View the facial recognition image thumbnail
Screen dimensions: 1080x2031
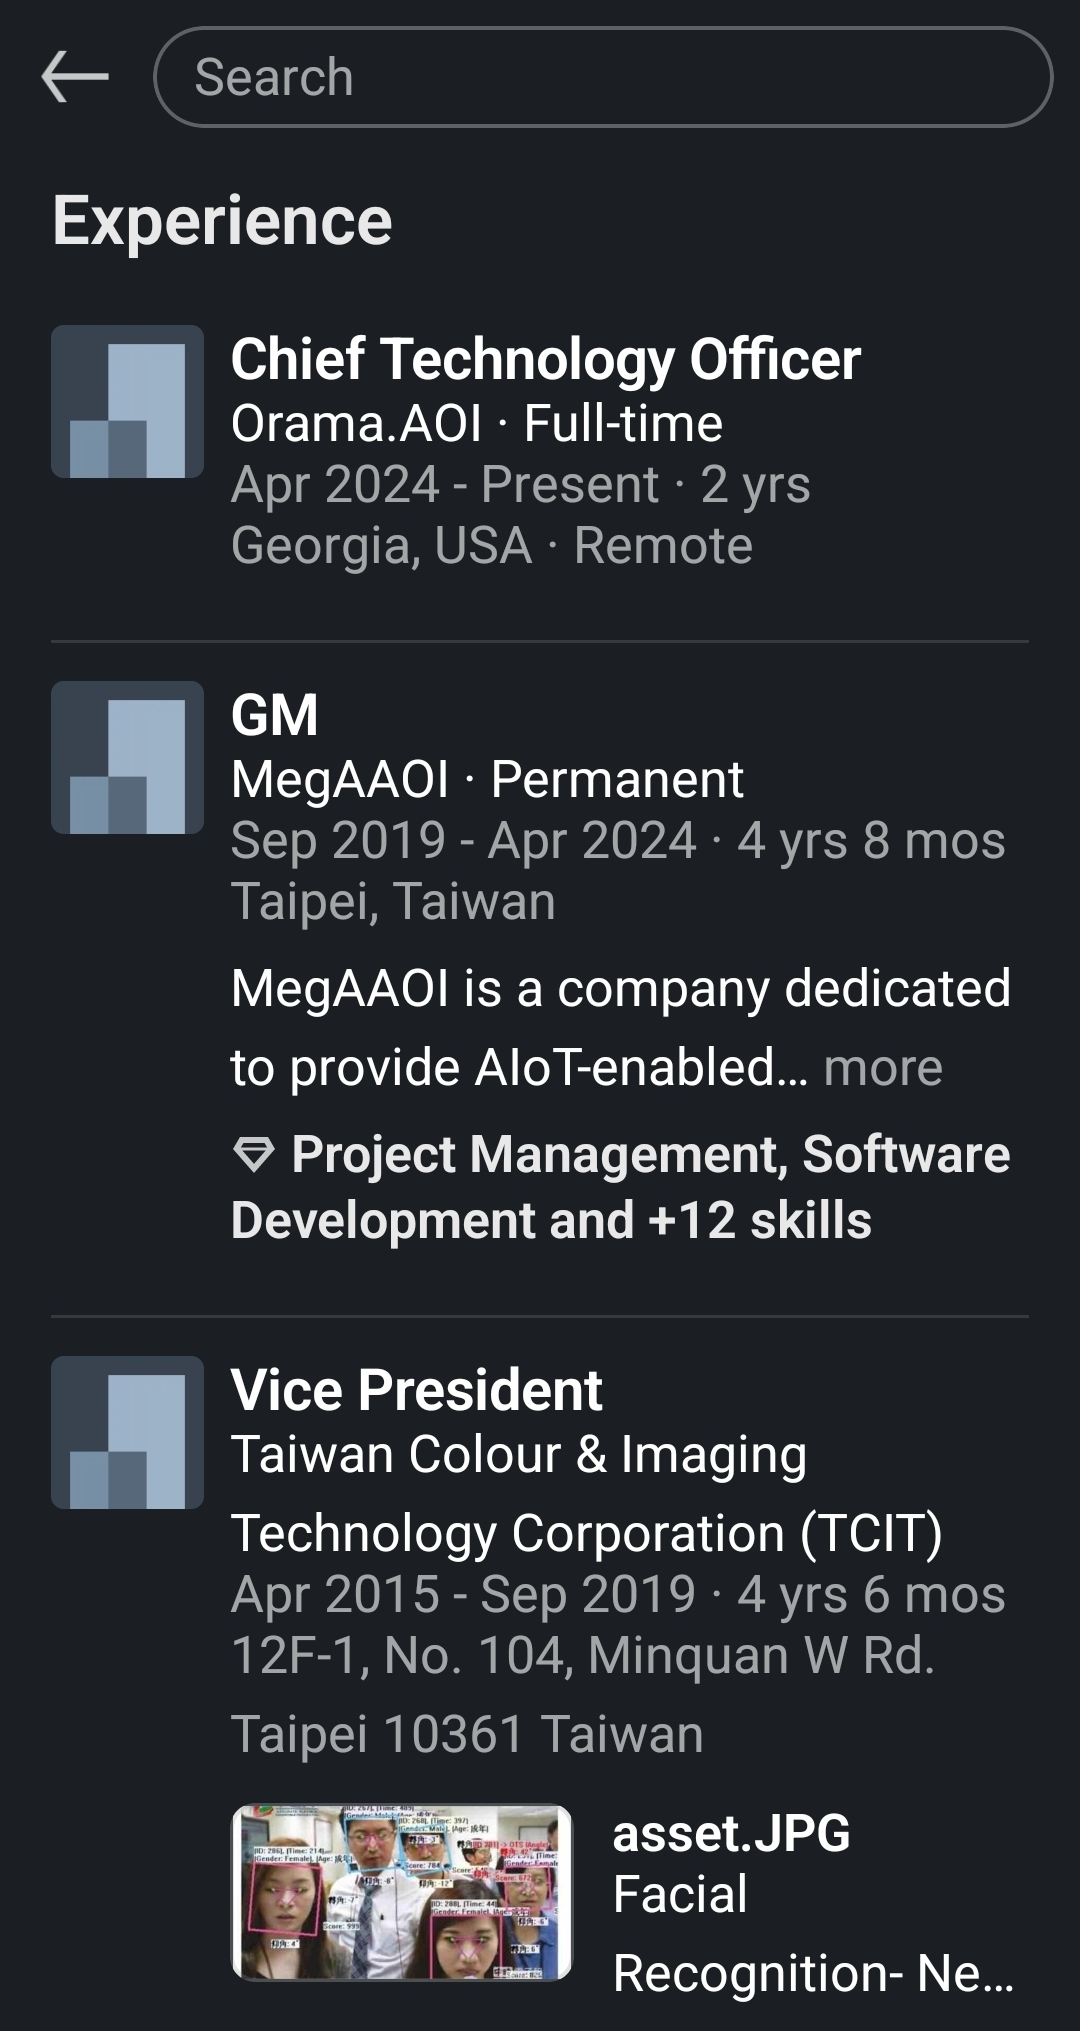pos(404,1890)
